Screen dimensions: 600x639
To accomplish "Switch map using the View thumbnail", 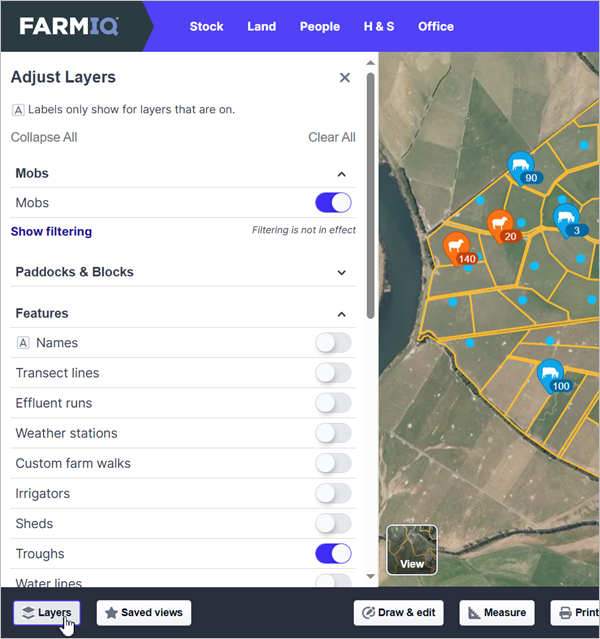I will pos(412,550).
